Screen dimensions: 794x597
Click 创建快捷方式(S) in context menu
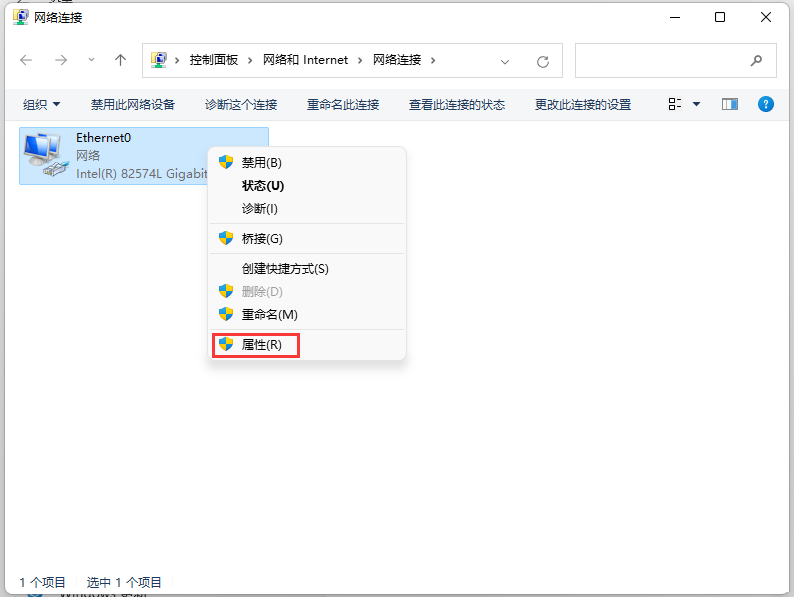click(x=285, y=268)
